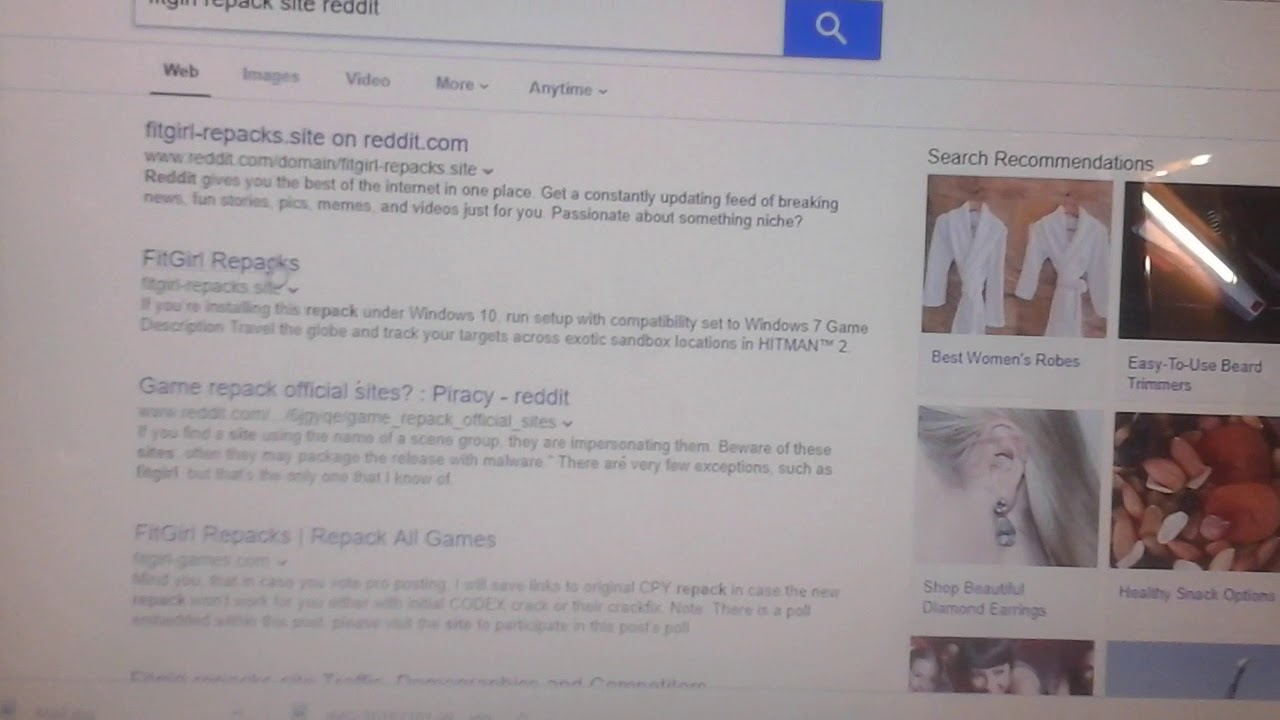Screen dimensions: 1280x720
Task: Switch to the Video results tab
Action: pyautogui.click(x=367, y=80)
